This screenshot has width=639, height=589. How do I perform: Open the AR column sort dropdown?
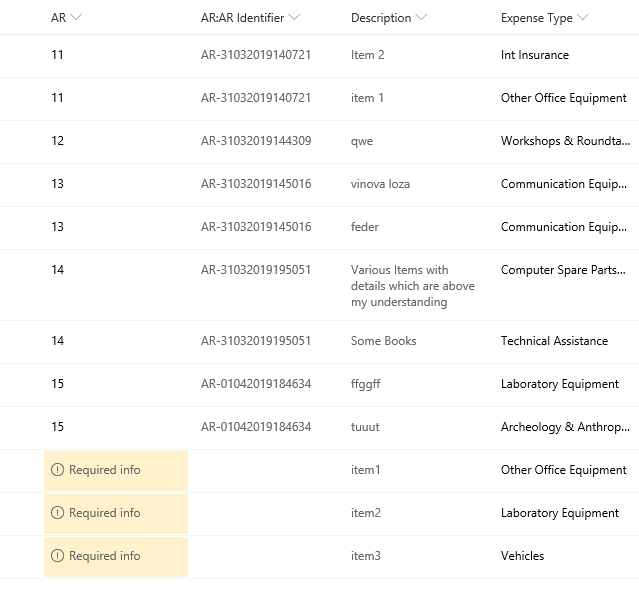point(77,18)
